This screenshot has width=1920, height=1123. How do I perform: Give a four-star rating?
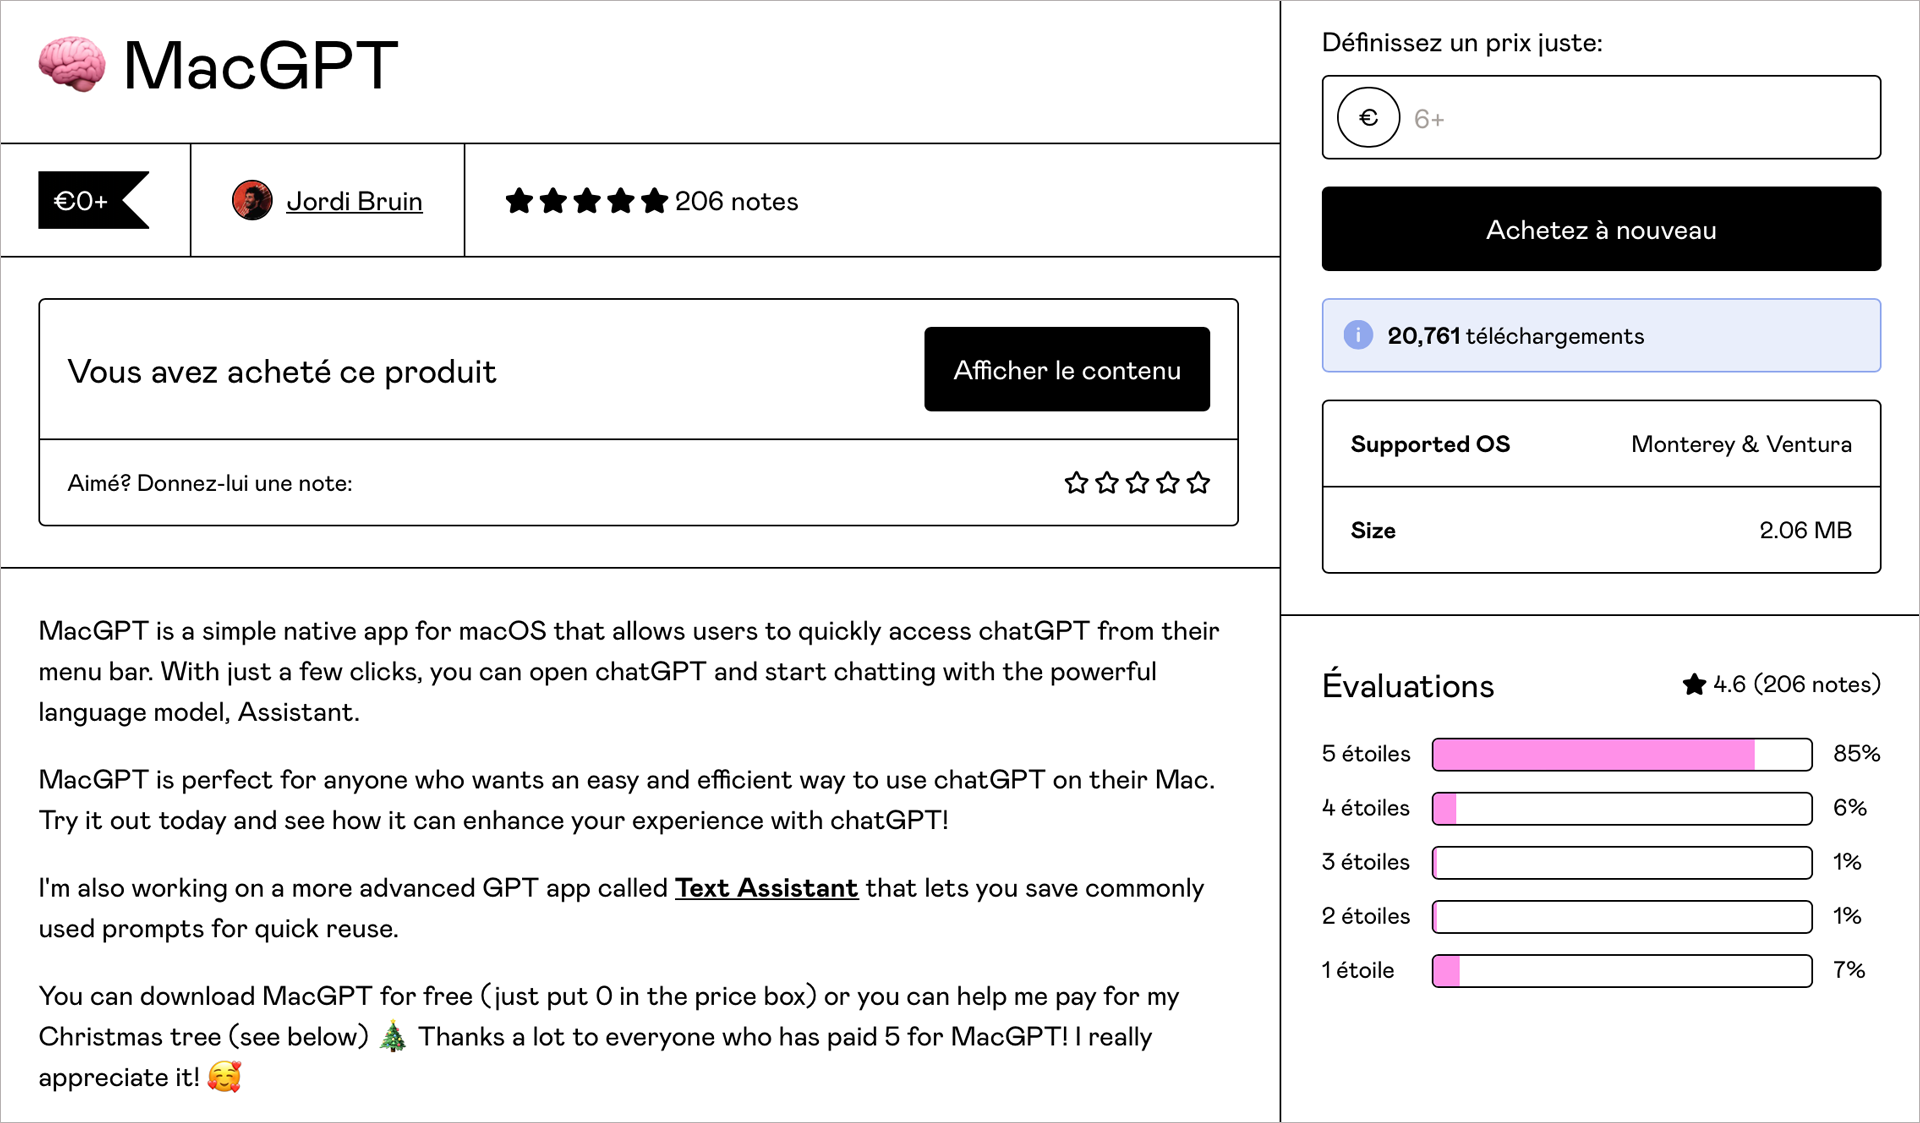pos(1168,483)
